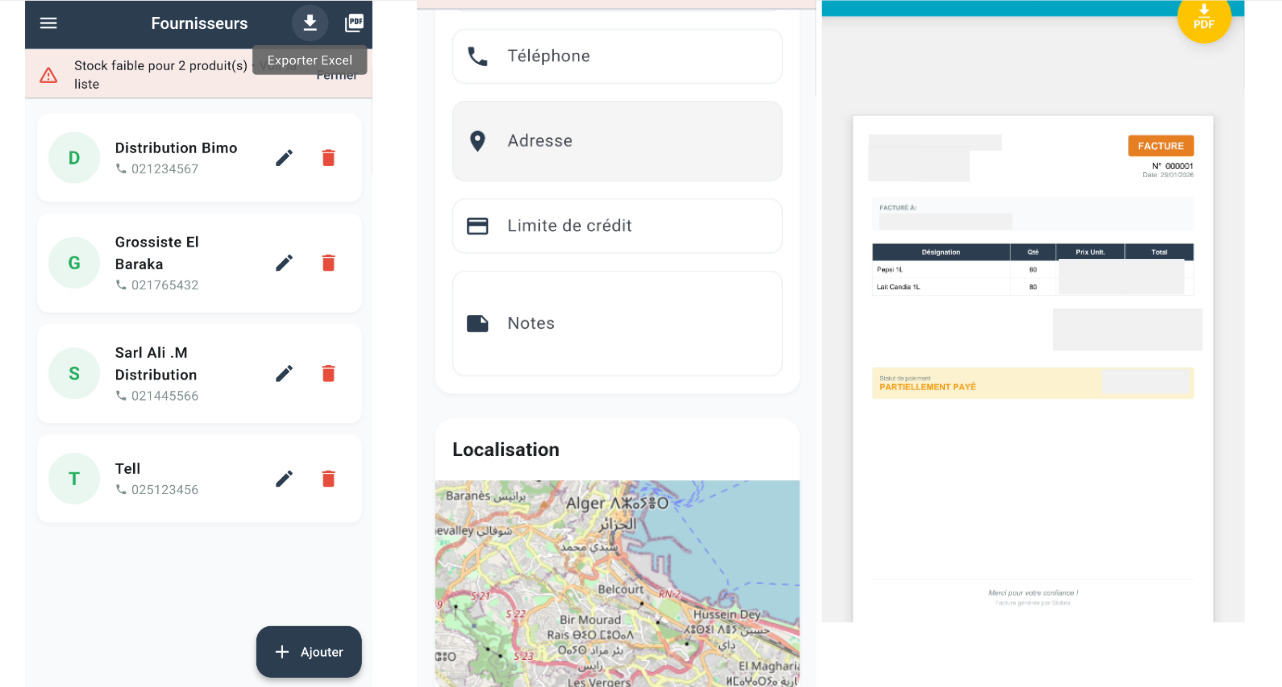
Task: Click the PDF export icon in header
Action: [354, 23]
